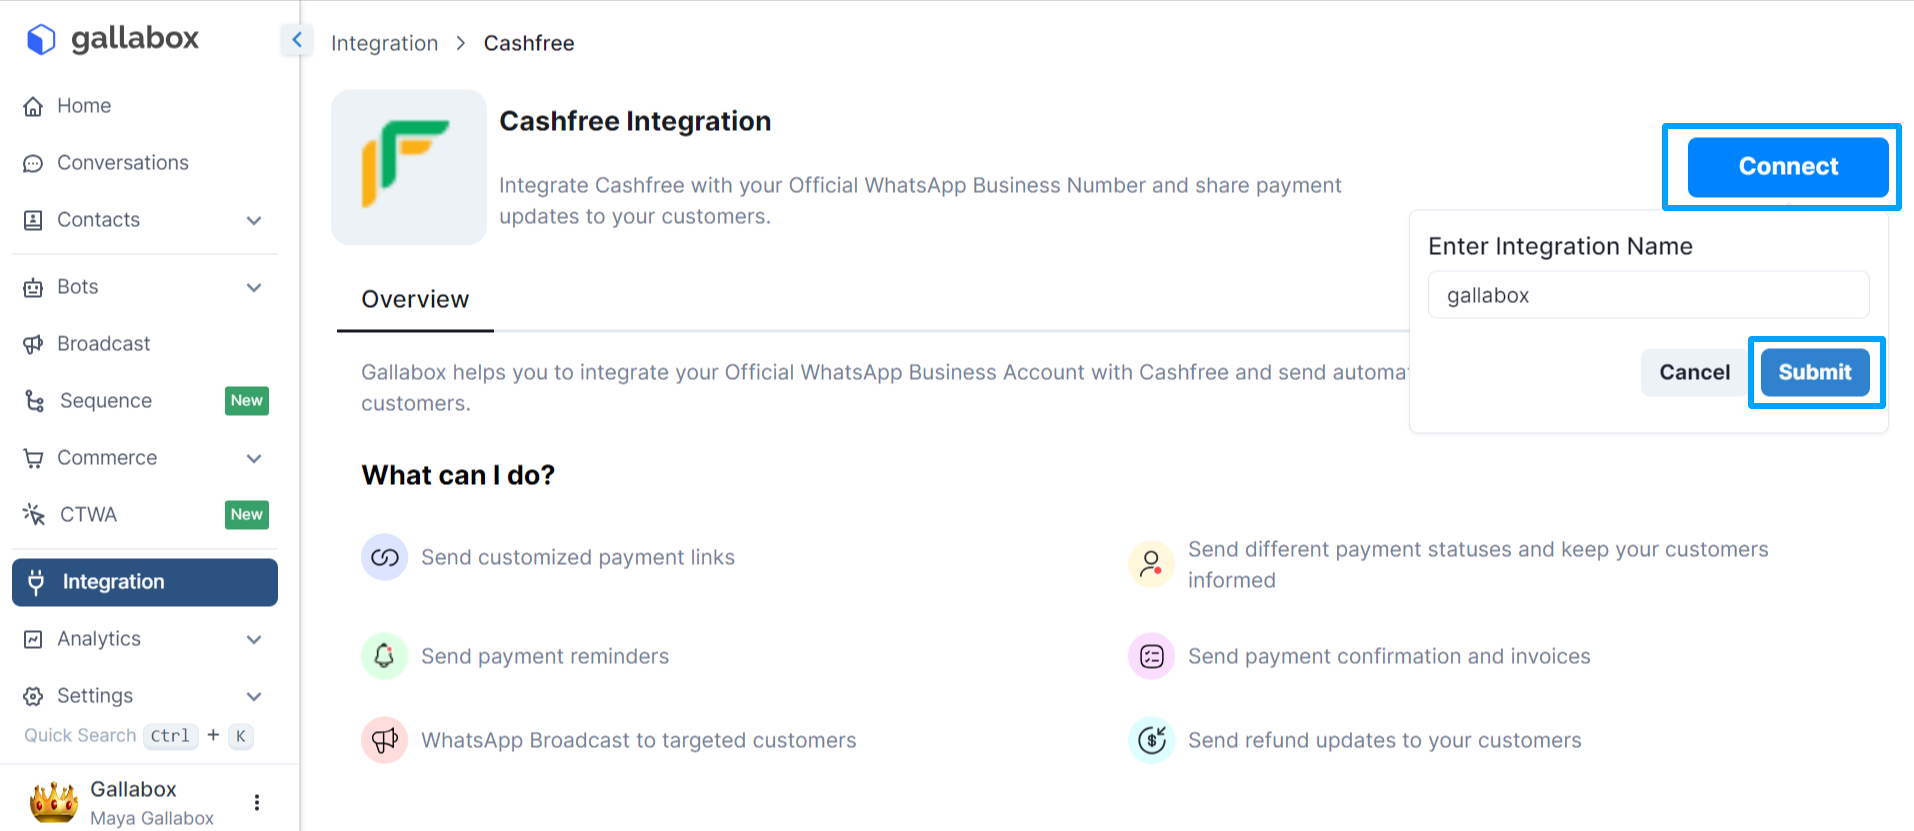Expand the Settings submenu chevron
The height and width of the screenshot is (831, 1914).
tap(254, 696)
